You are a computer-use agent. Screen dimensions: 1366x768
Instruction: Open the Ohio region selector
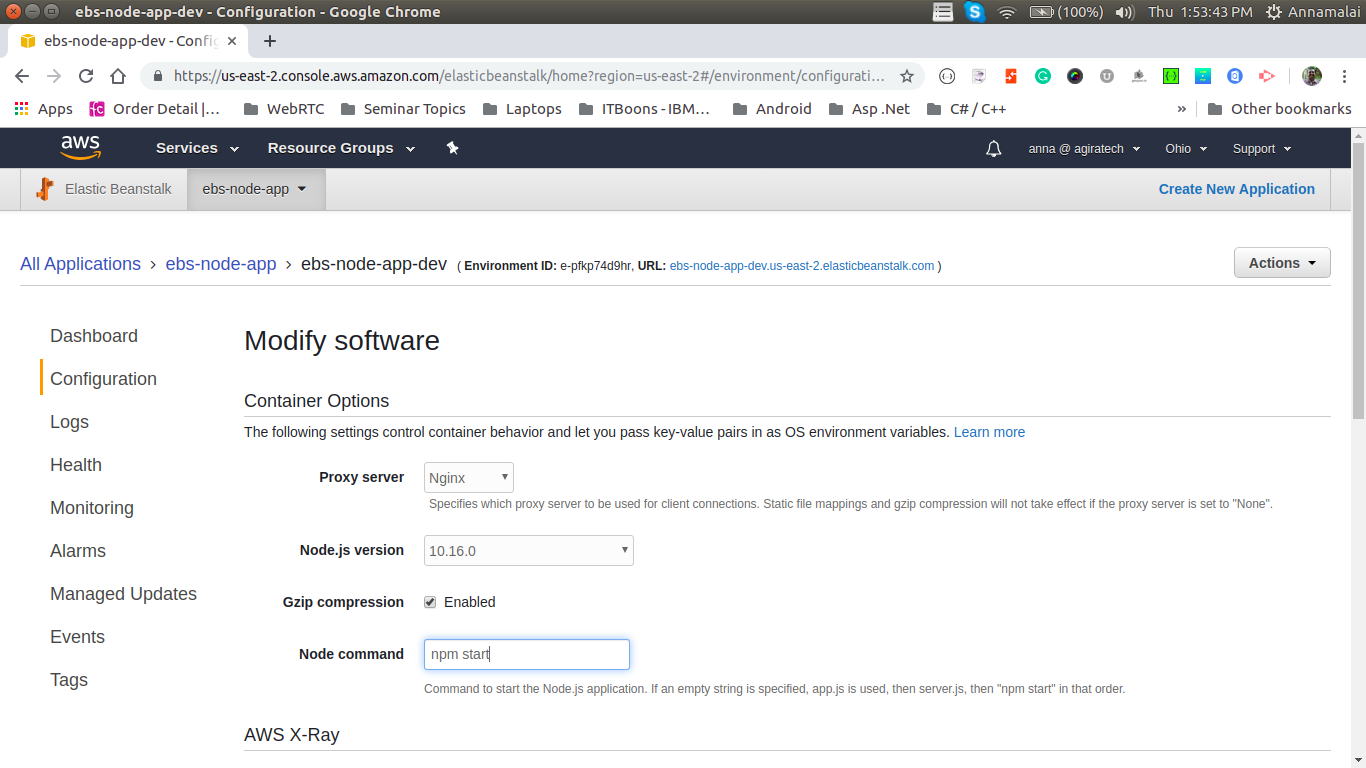pos(1186,148)
